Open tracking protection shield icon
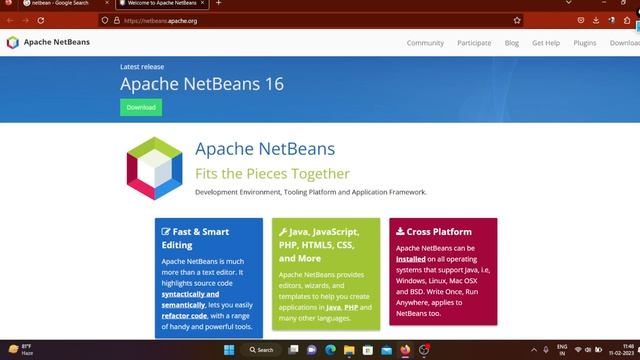The height and width of the screenshot is (360, 640). point(105,20)
